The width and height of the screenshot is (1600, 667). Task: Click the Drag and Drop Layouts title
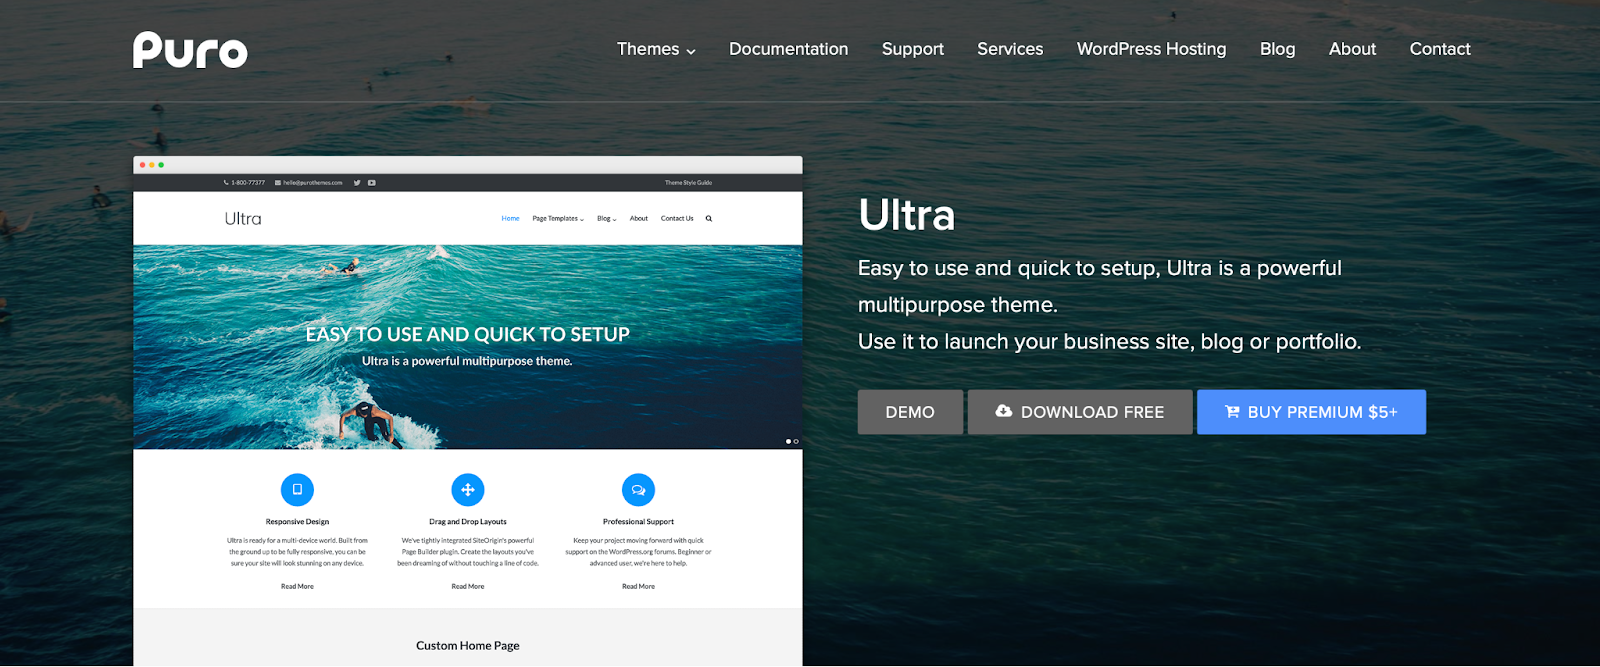[468, 522]
